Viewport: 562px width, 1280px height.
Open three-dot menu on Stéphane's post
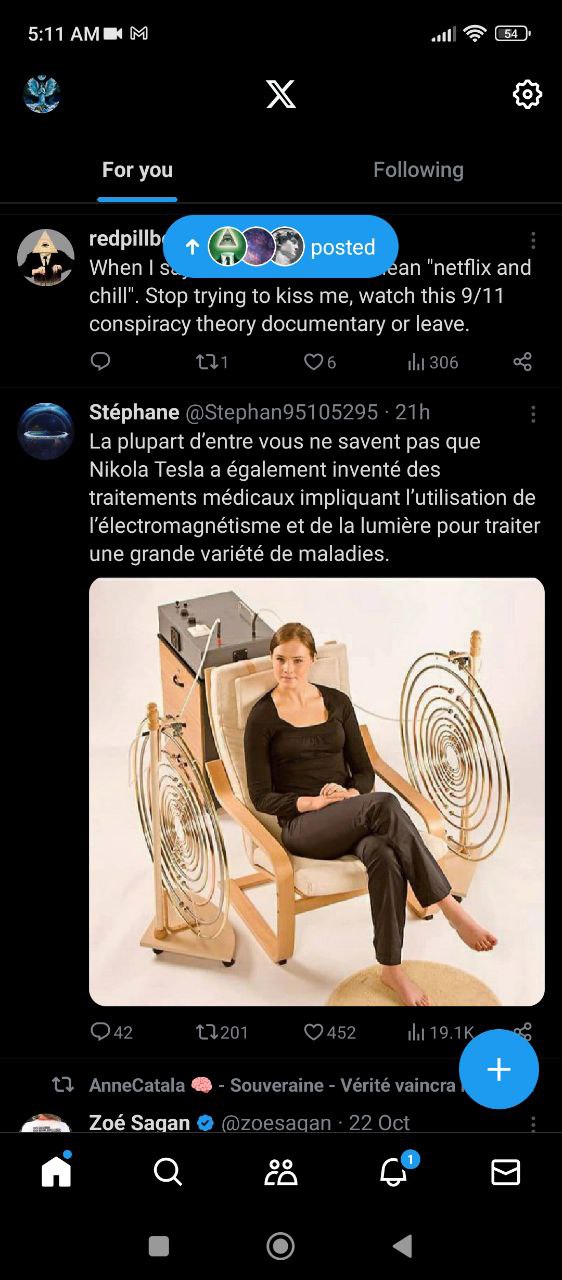click(x=533, y=414)
